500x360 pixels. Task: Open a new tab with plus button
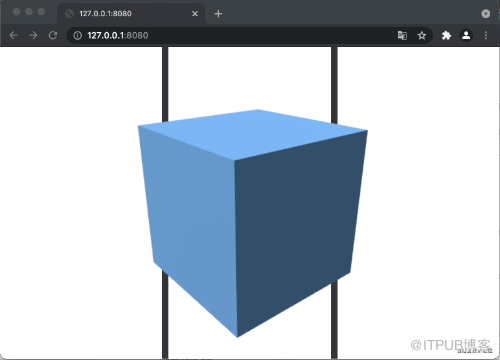pyautogui.click(x=218, y=14)
